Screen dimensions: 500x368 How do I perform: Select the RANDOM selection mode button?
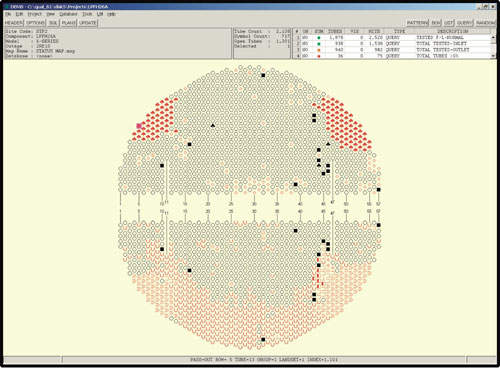485,23
